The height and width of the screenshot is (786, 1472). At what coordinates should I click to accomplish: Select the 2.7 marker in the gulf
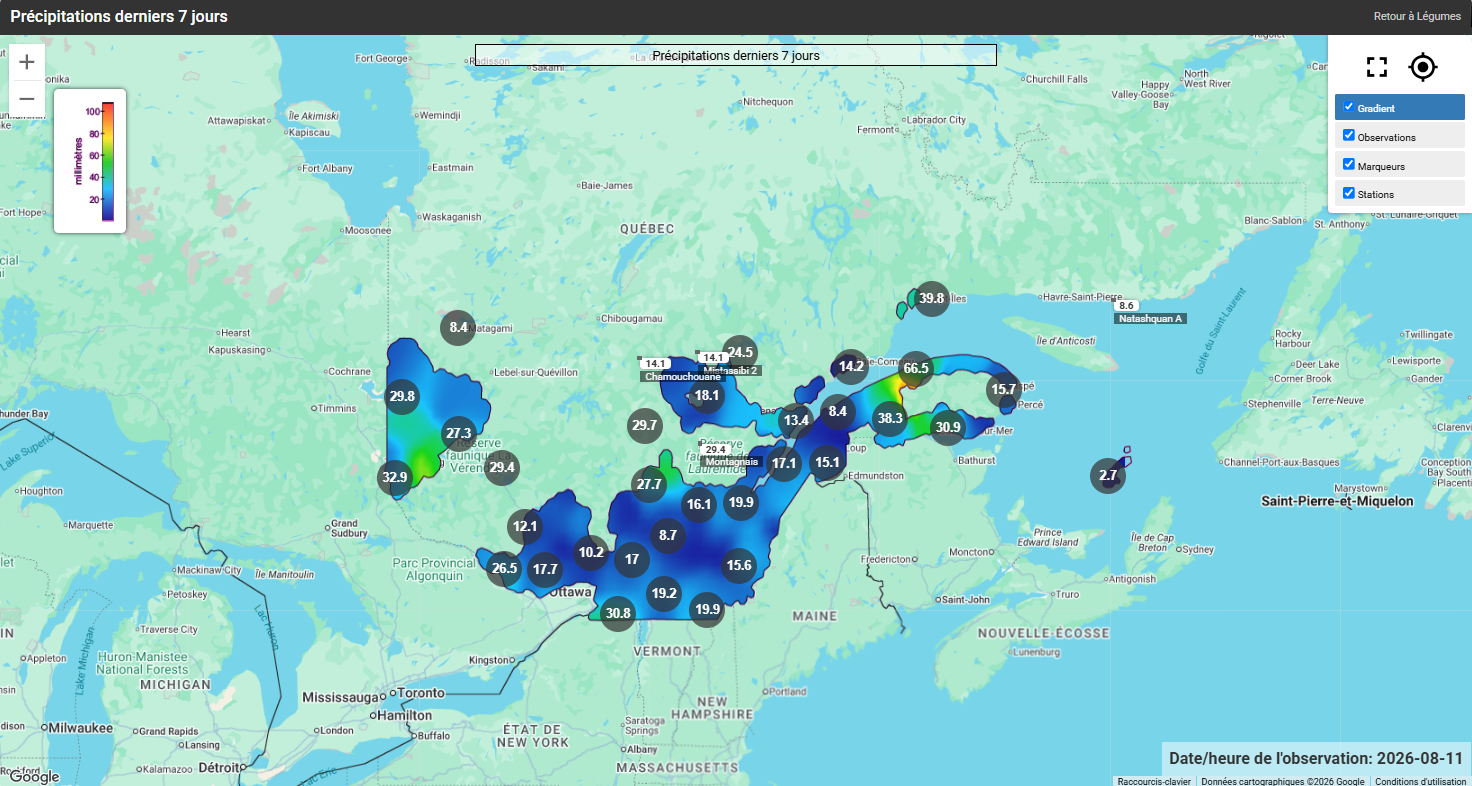[x=1108, y=475]
